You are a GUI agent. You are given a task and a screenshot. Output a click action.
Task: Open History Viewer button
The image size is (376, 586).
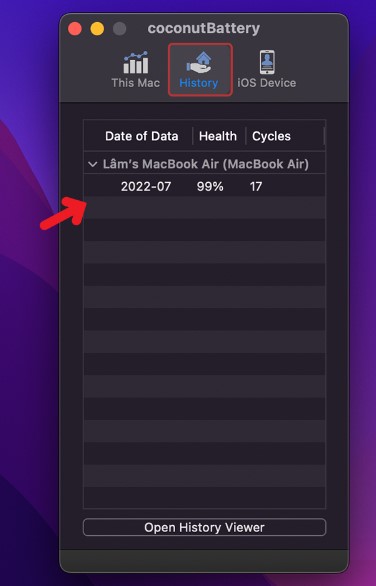pos(204,527)
